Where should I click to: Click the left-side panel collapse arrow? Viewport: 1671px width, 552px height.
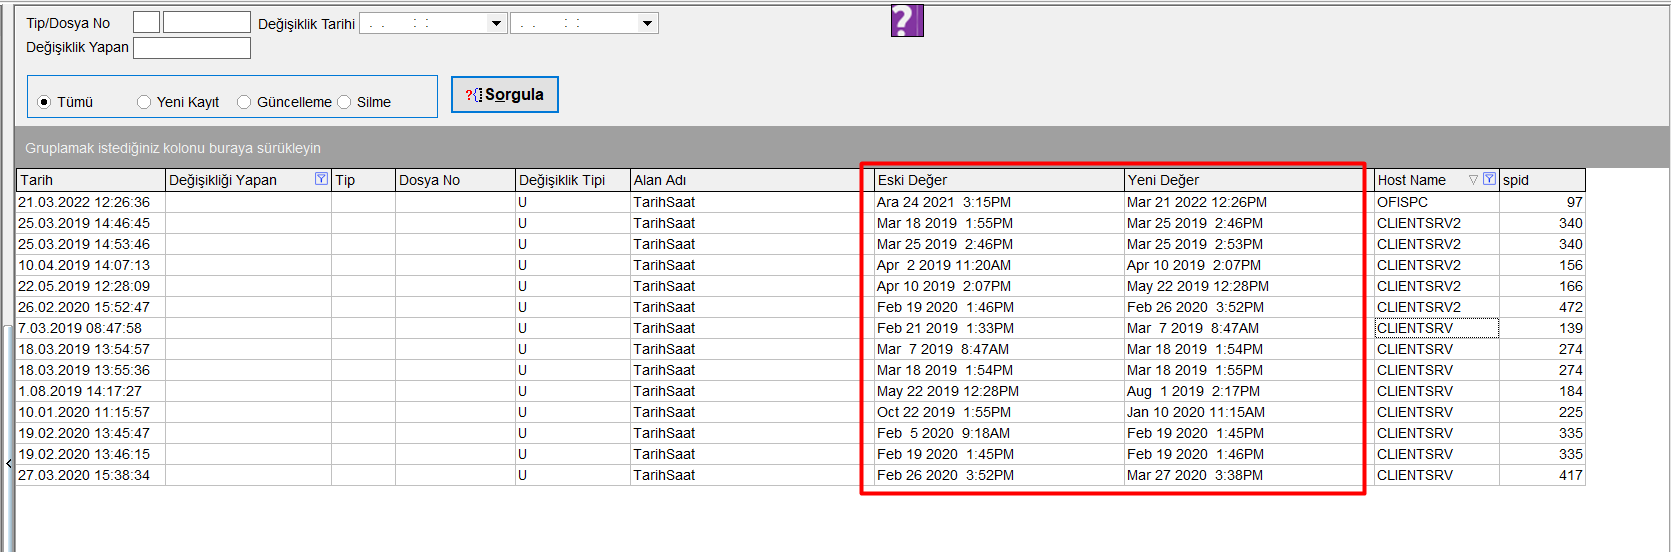point(8,463)
